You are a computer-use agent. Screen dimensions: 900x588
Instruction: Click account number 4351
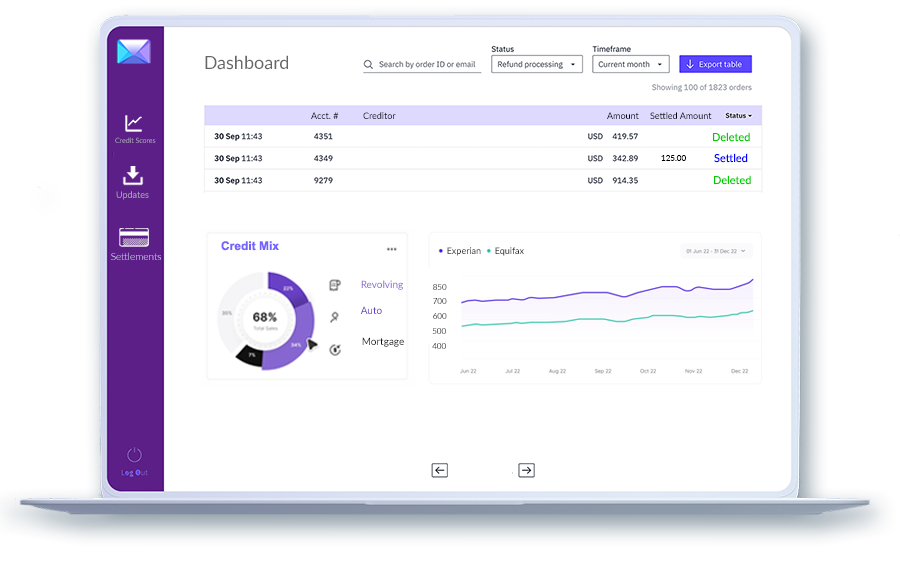(x=323, y=137)
